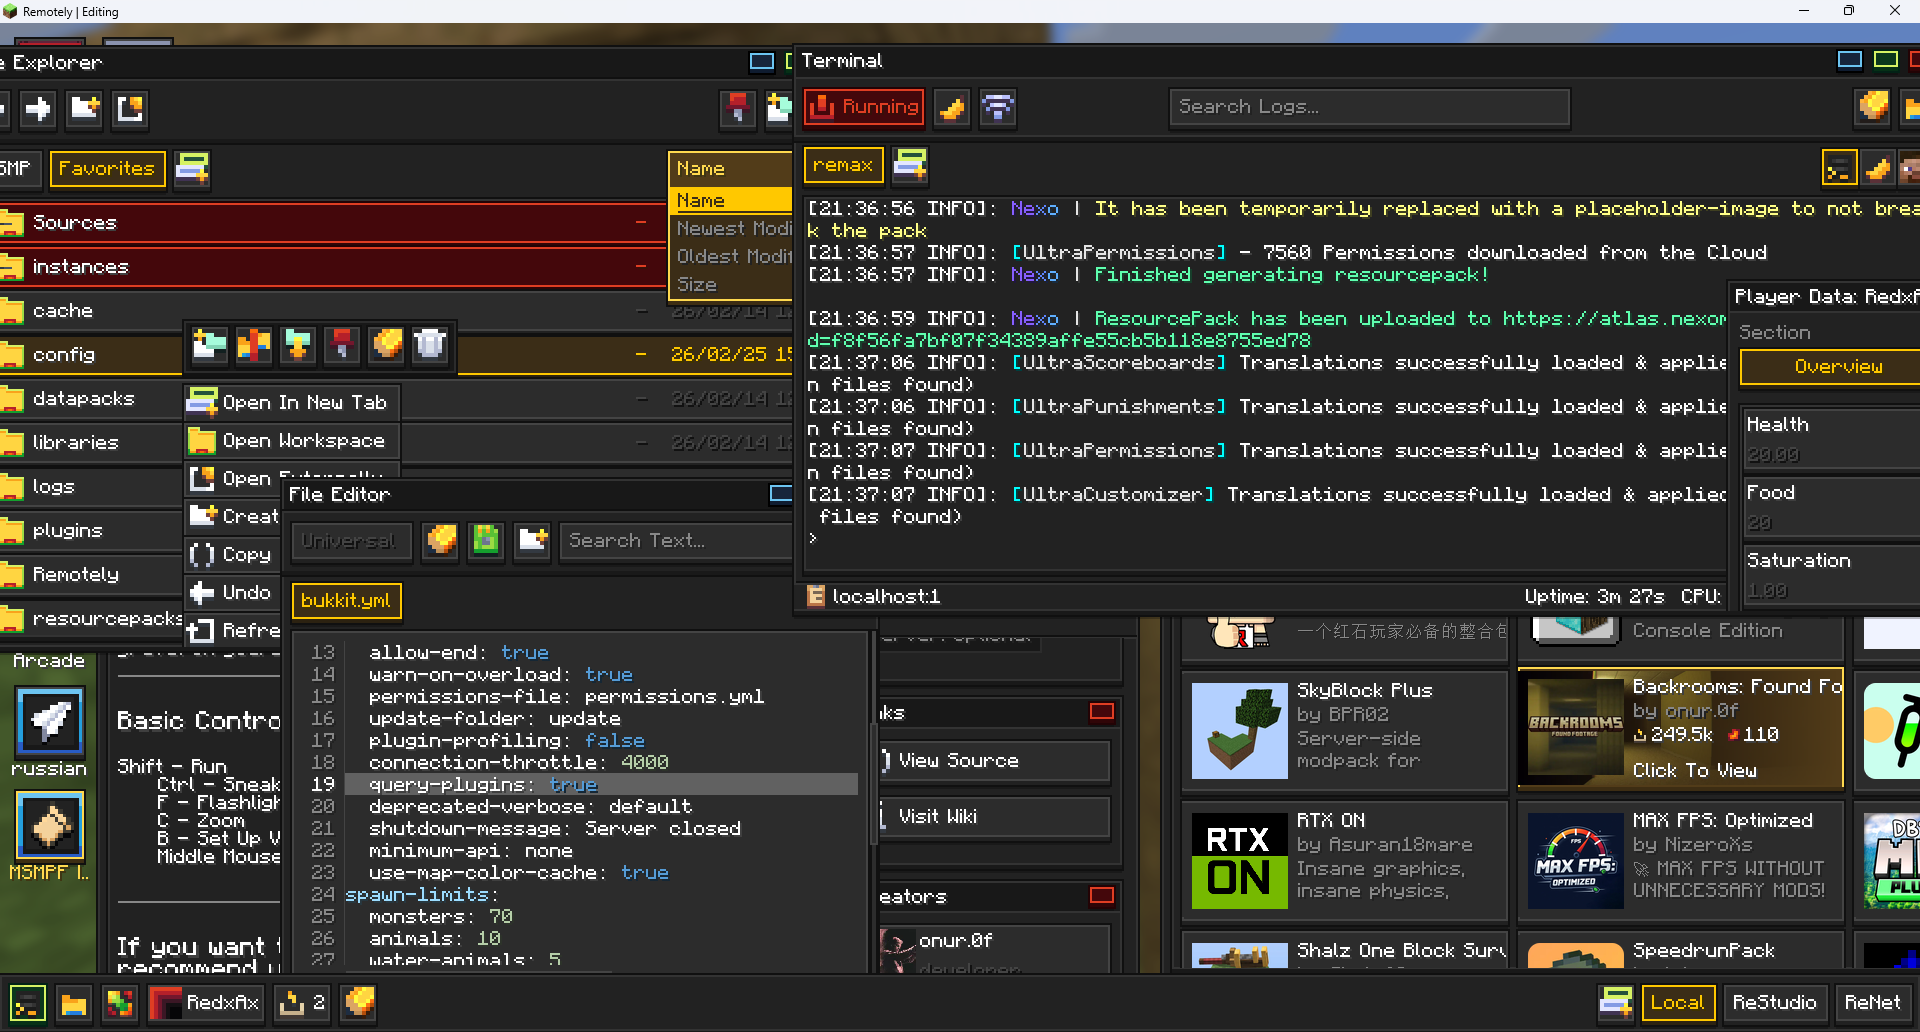Toggle blue window button in File Editor header
The image size is (1920, 1032).
(781, 494)
